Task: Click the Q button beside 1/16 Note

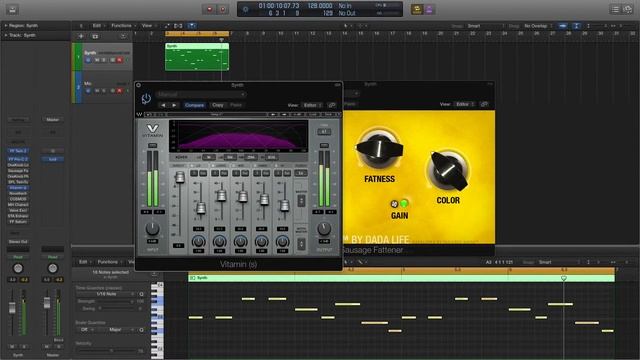Action: pyautogui.click(x=141, y=294)
